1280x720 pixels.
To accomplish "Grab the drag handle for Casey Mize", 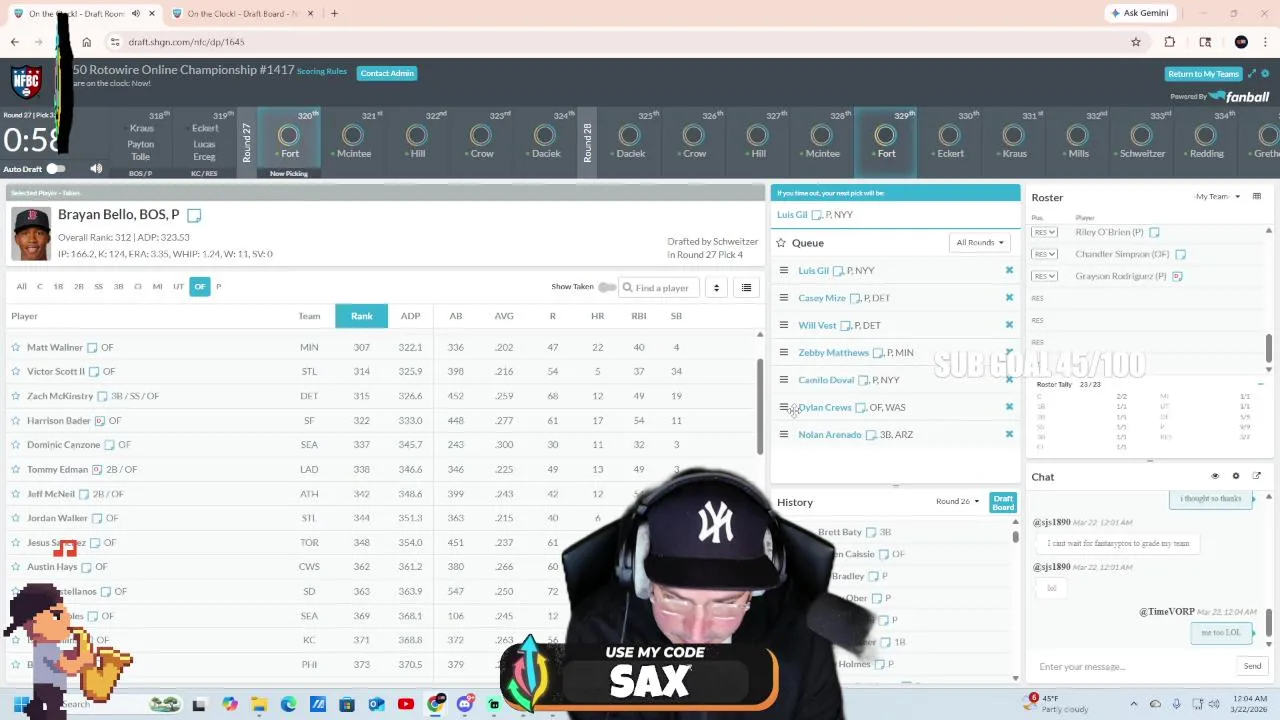I will [x=784, y=298].
